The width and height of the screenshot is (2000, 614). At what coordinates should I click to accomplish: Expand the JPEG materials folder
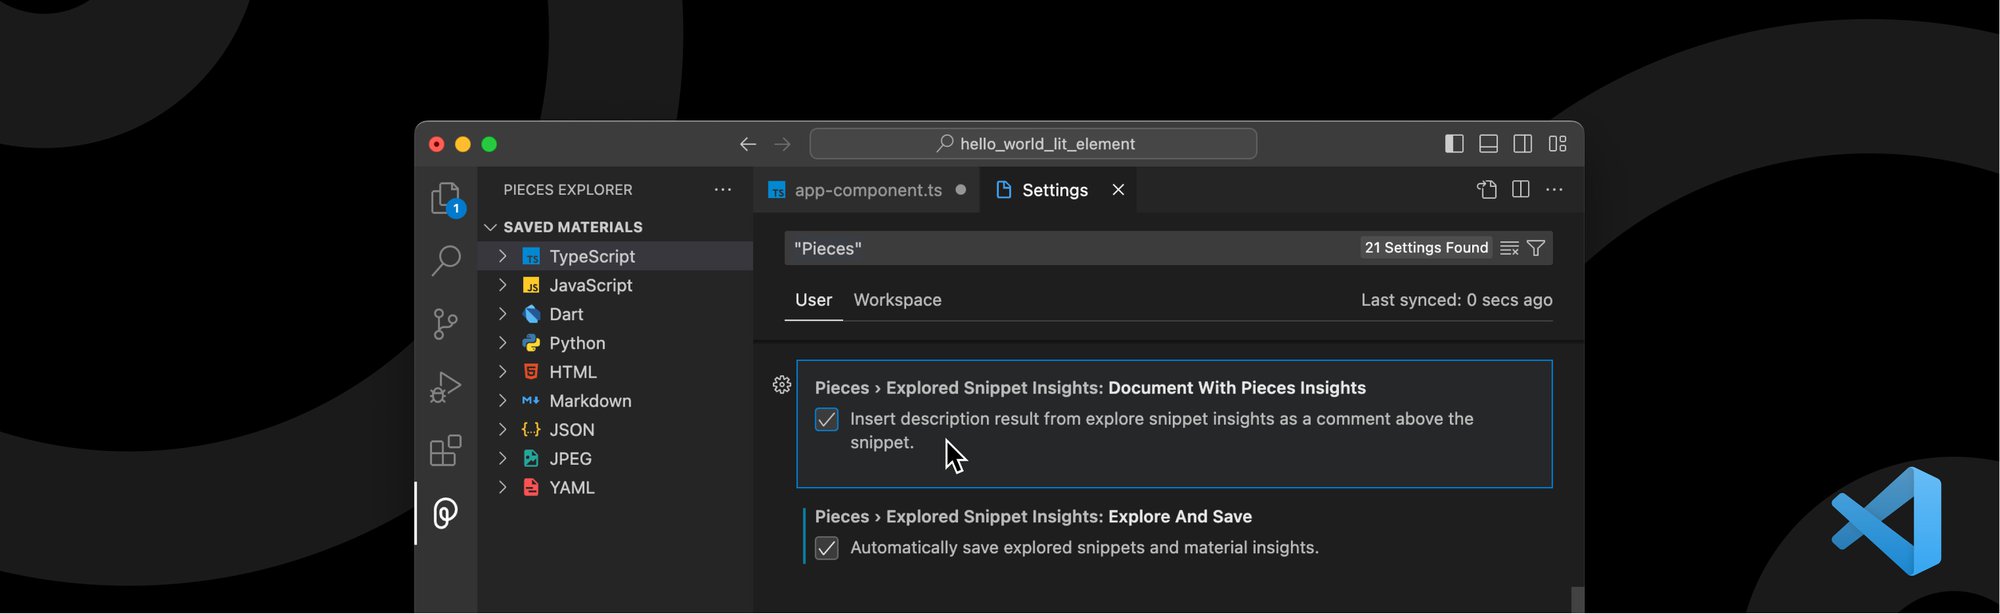click(502, 459)
